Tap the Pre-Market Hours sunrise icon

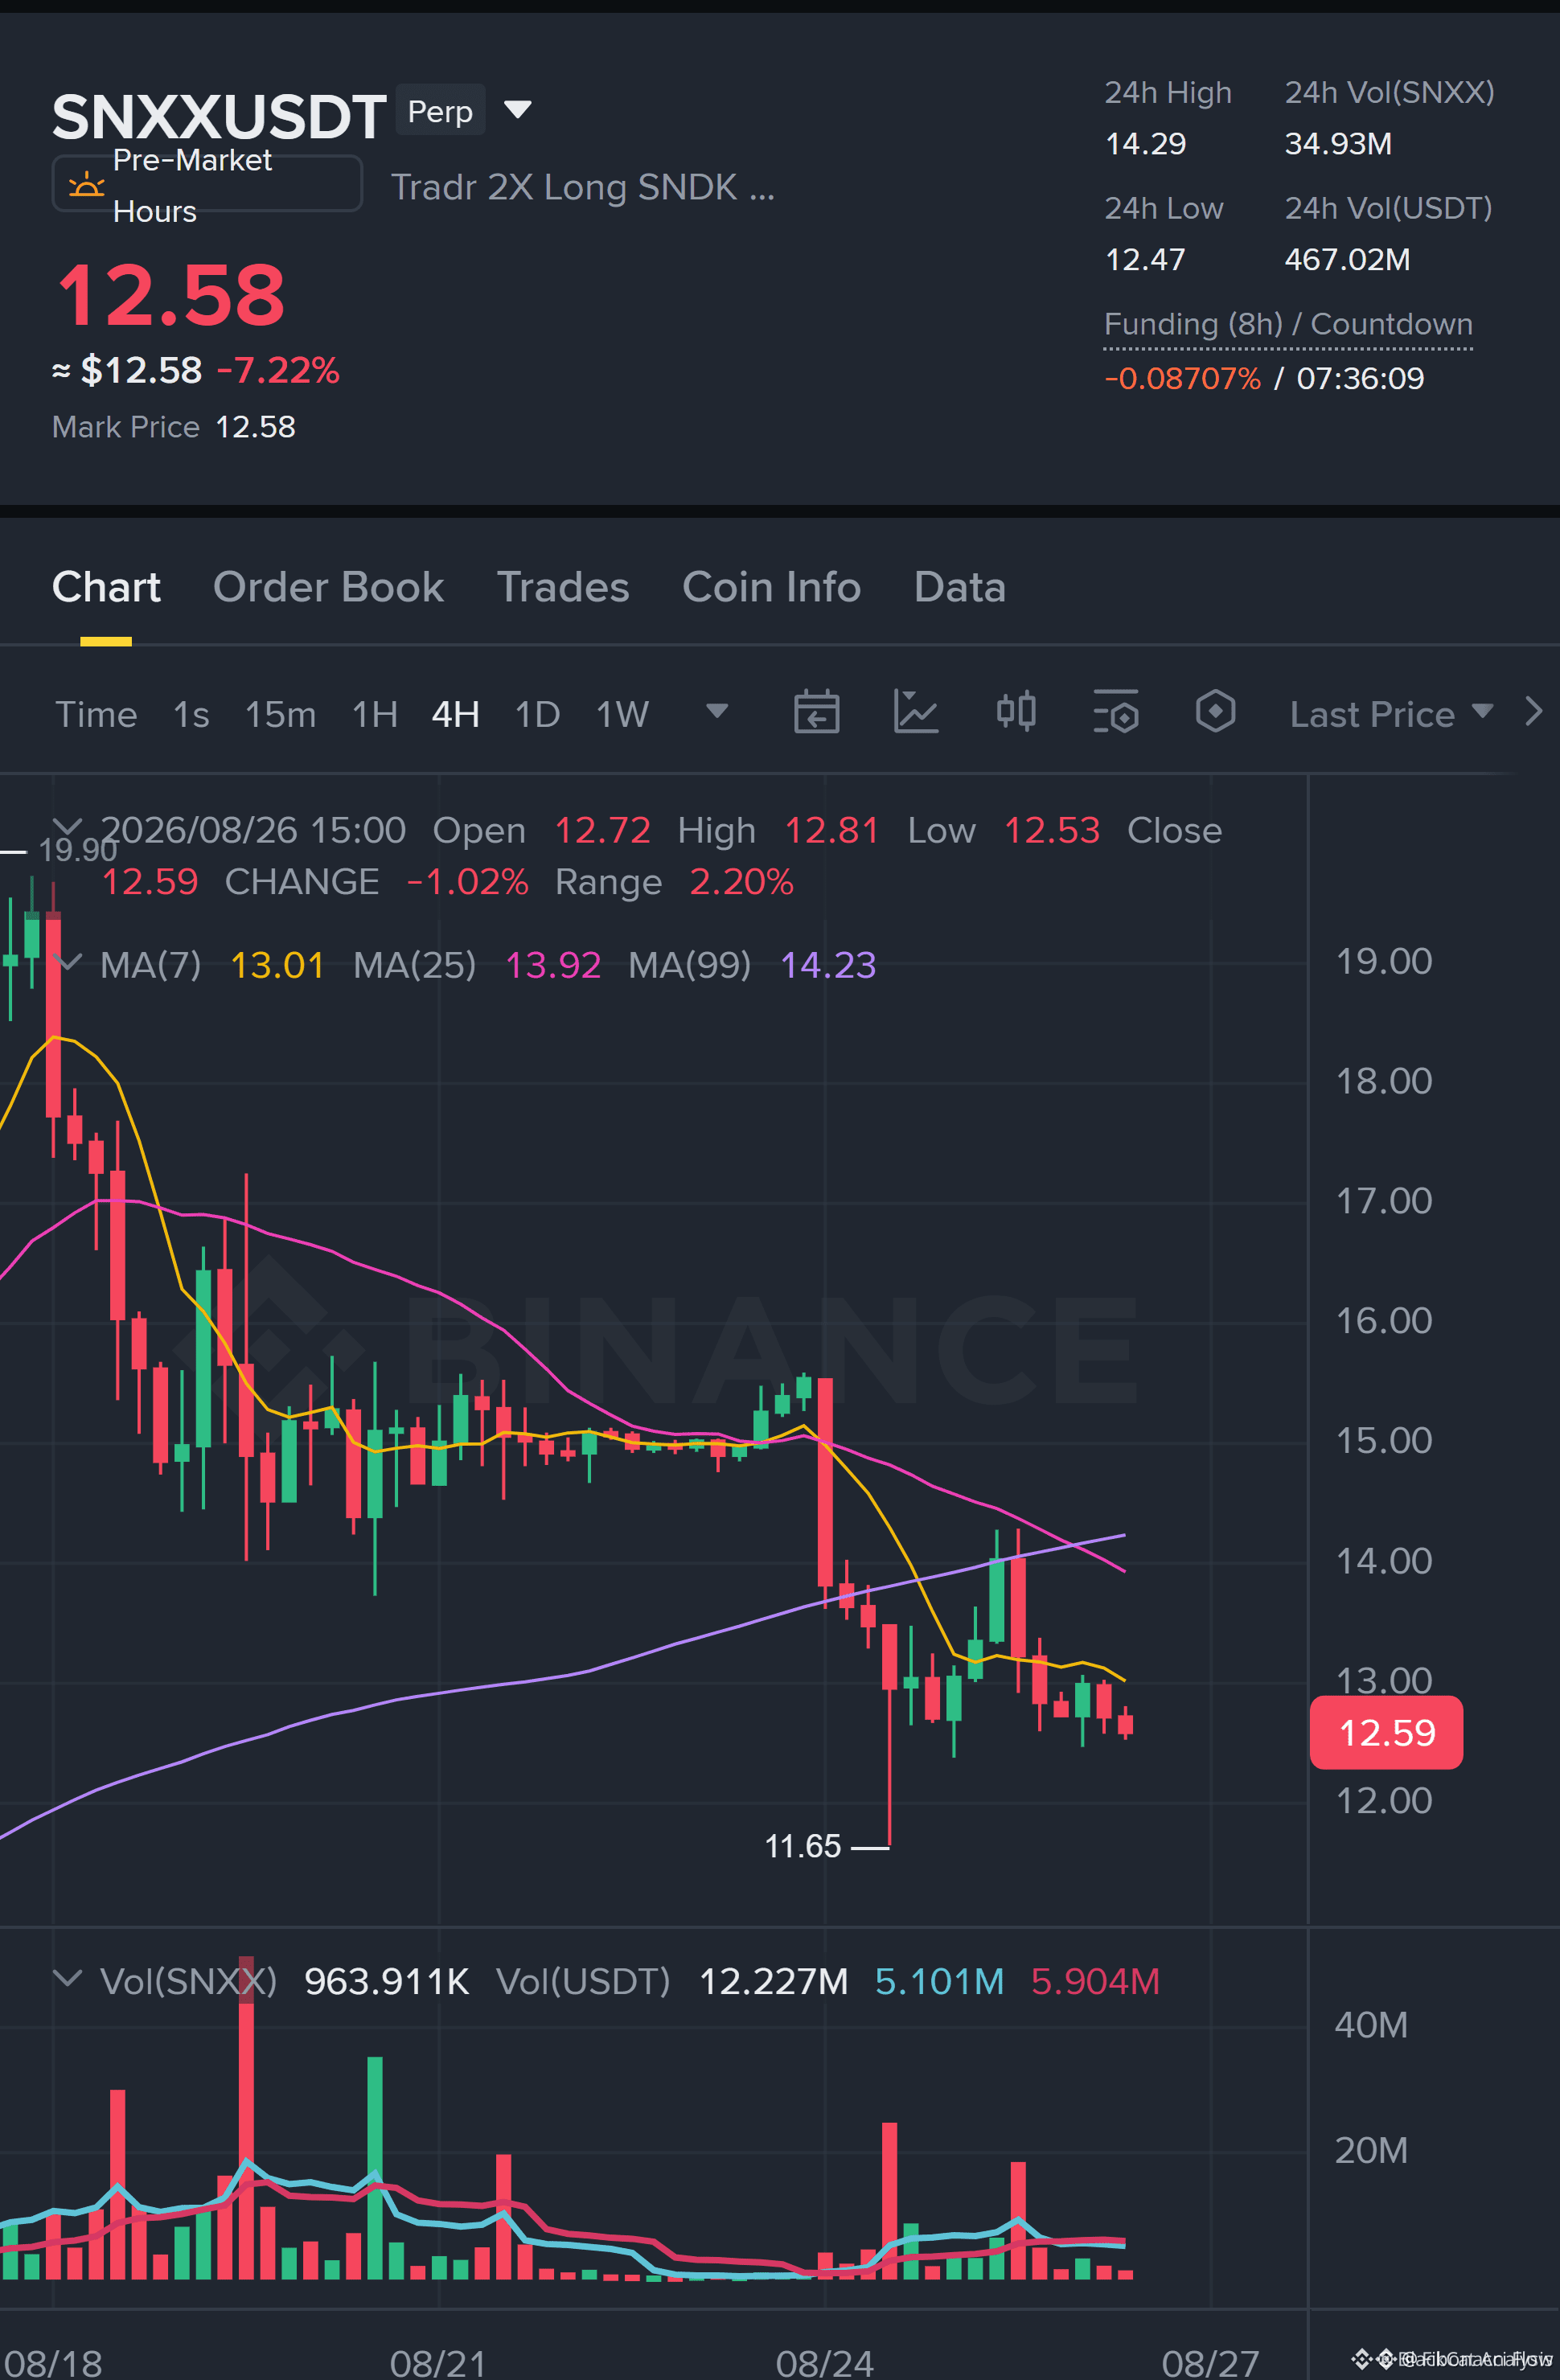[86, 185]
